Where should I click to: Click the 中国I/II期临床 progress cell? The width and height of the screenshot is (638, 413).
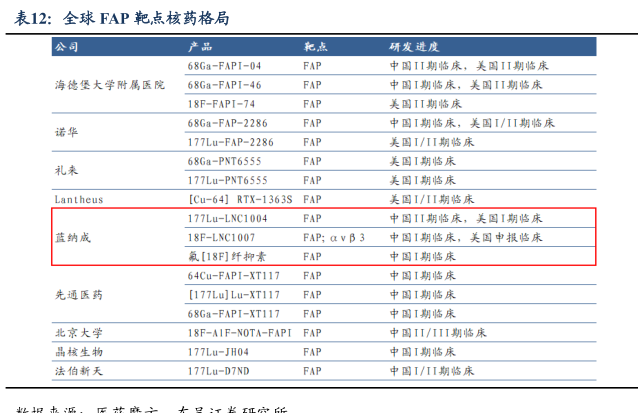(x=432, y=371)
